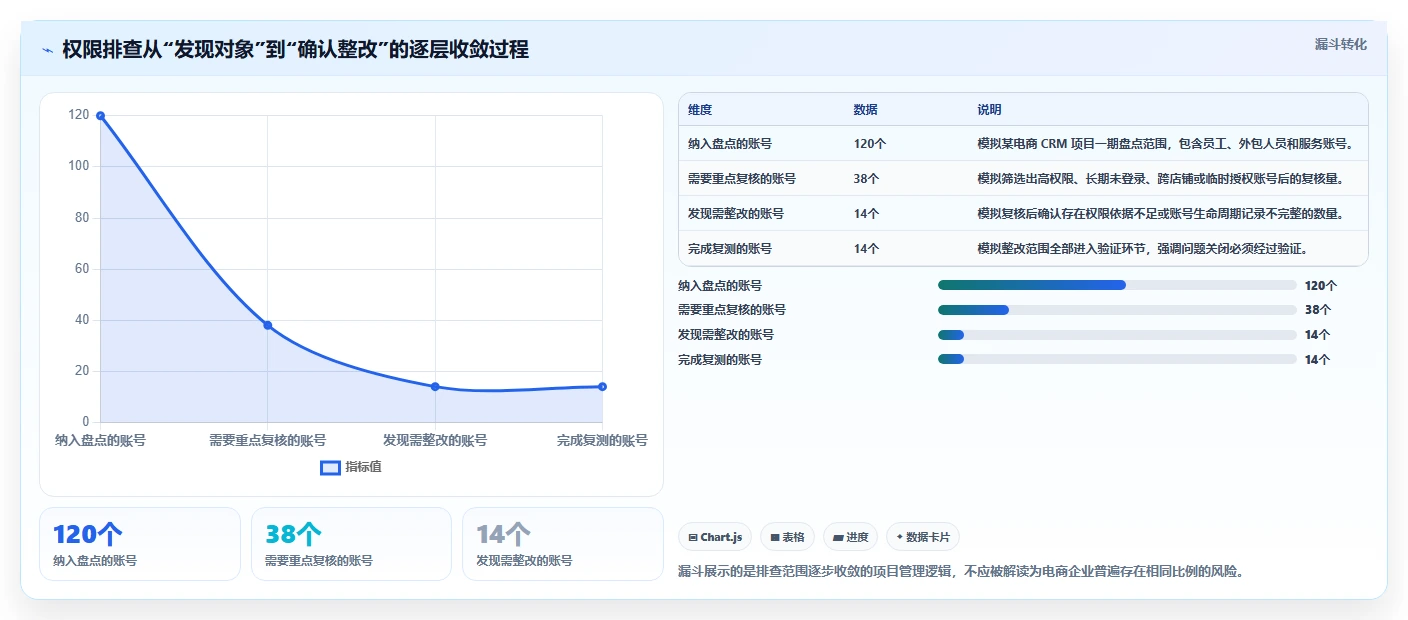Screen dimensions: 1408x620
Task: Click the x-axis label 需要重点复核的账号
Action: point(268,440)
